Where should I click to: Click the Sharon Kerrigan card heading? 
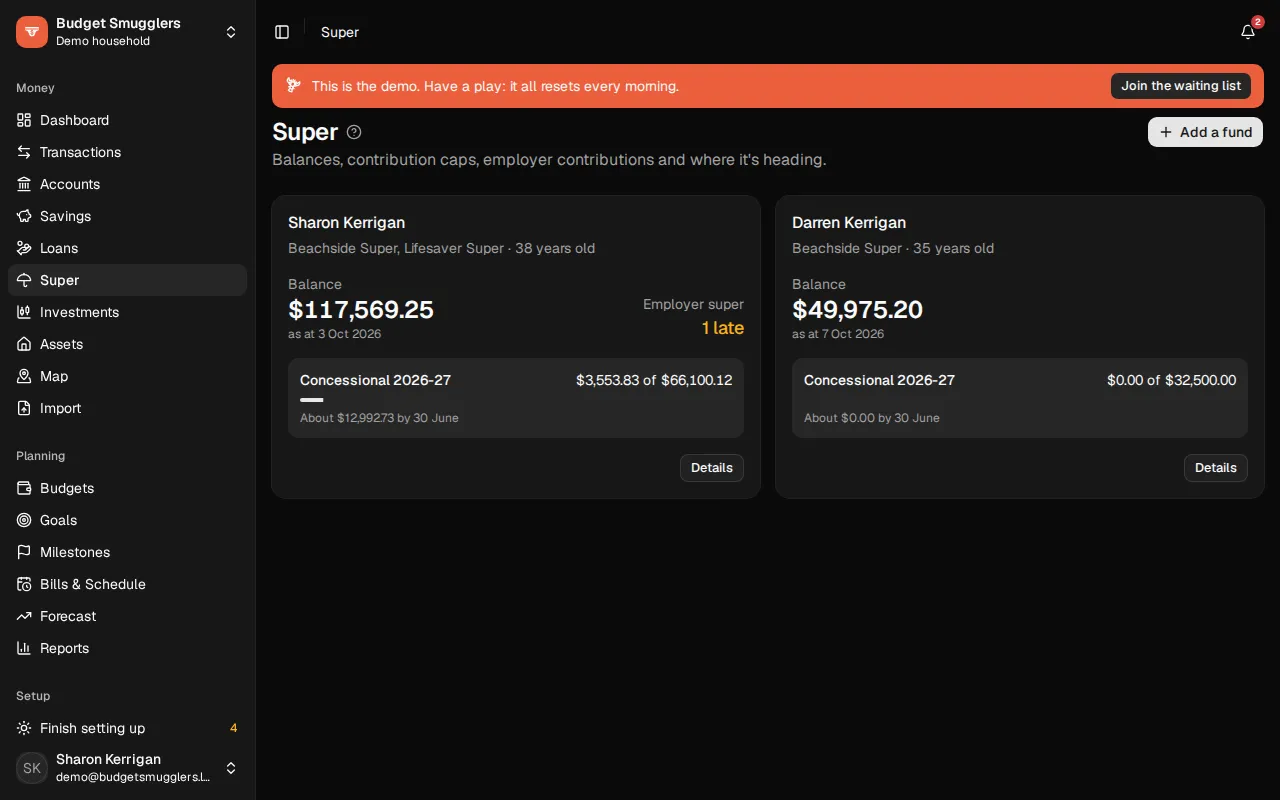click(346, 223)
